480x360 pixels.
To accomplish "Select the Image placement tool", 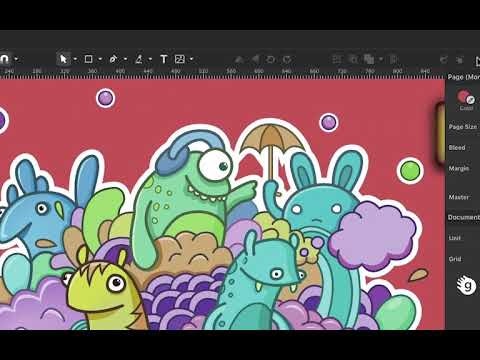I will 180,59.
